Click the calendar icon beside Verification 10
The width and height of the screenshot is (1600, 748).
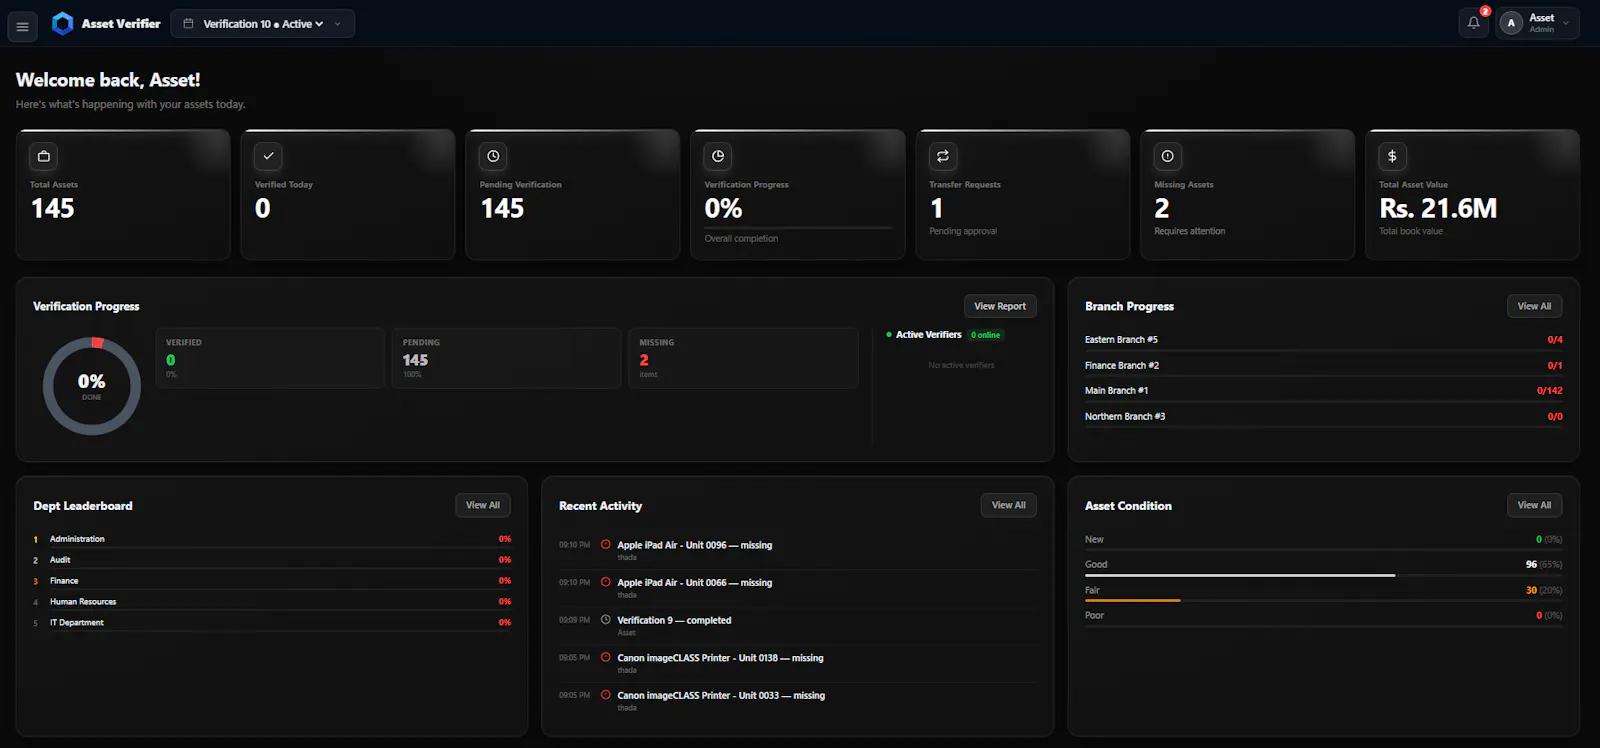[188, 23]
